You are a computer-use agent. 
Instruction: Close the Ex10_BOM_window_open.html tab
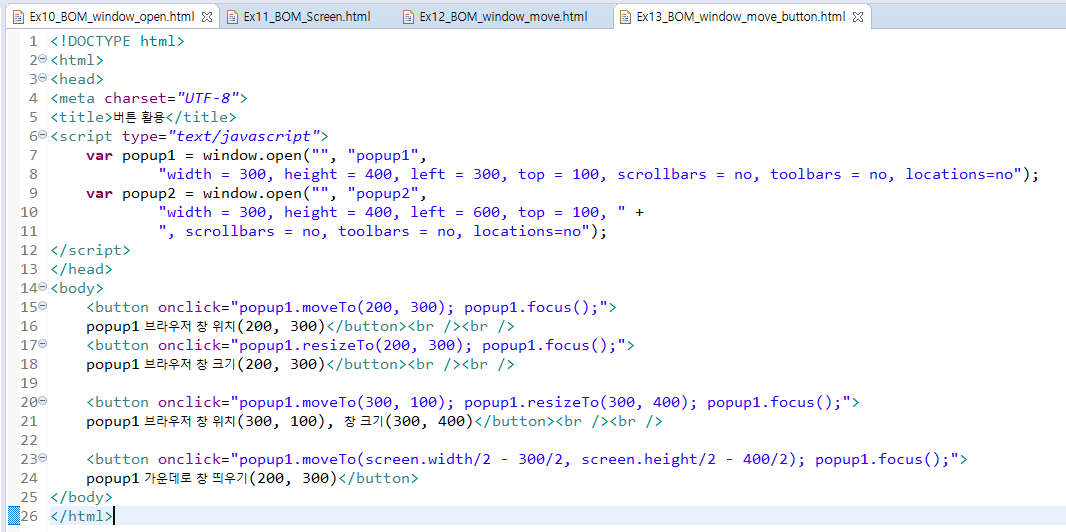pos(208,16)
